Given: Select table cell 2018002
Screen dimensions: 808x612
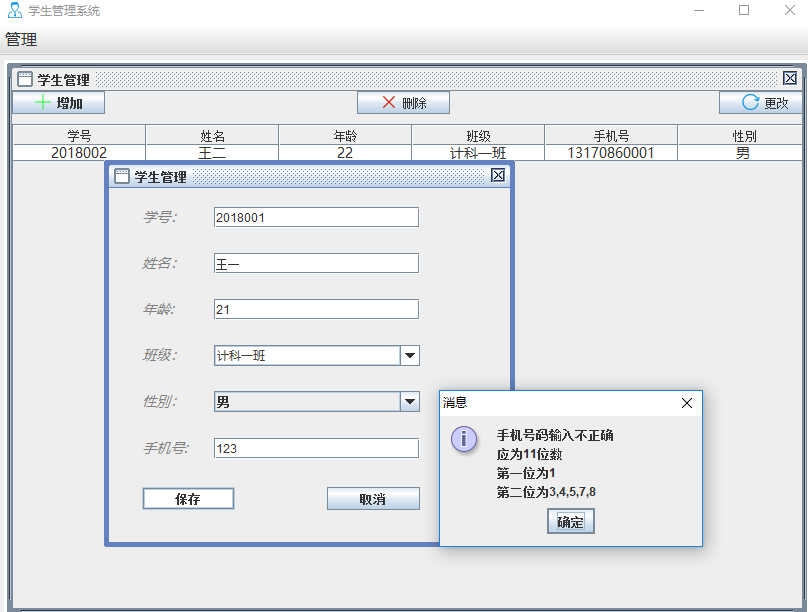Looking at the screenshot, I should click(79, 153).
